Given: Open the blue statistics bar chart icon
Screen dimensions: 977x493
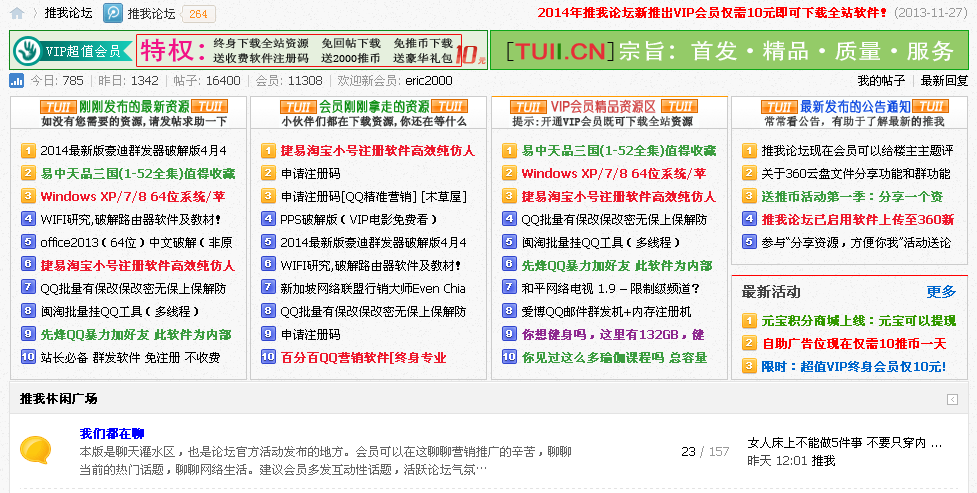Looking at the screenshot, I should point(17,80).
